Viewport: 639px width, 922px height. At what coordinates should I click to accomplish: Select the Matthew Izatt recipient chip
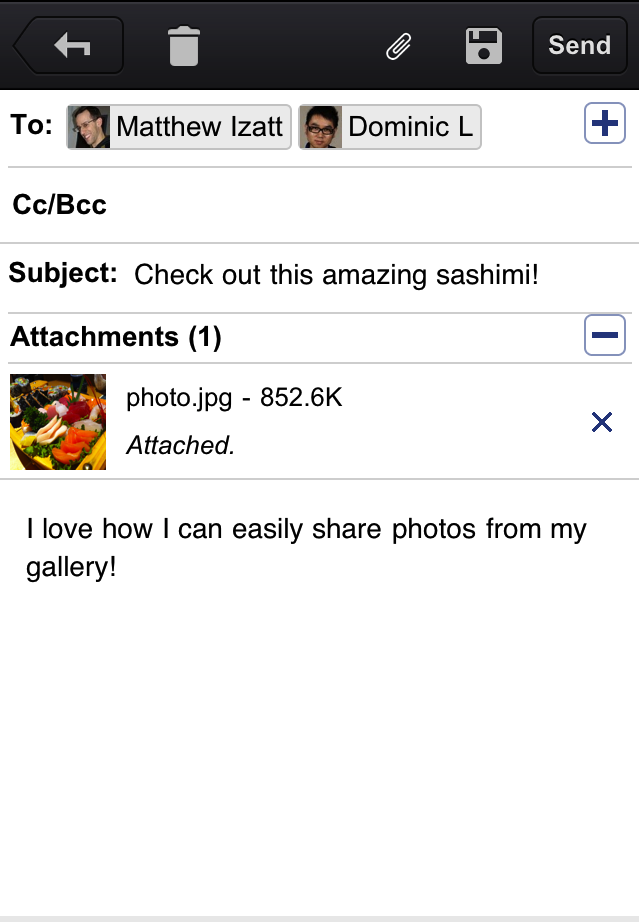click(x=199, y=127)
